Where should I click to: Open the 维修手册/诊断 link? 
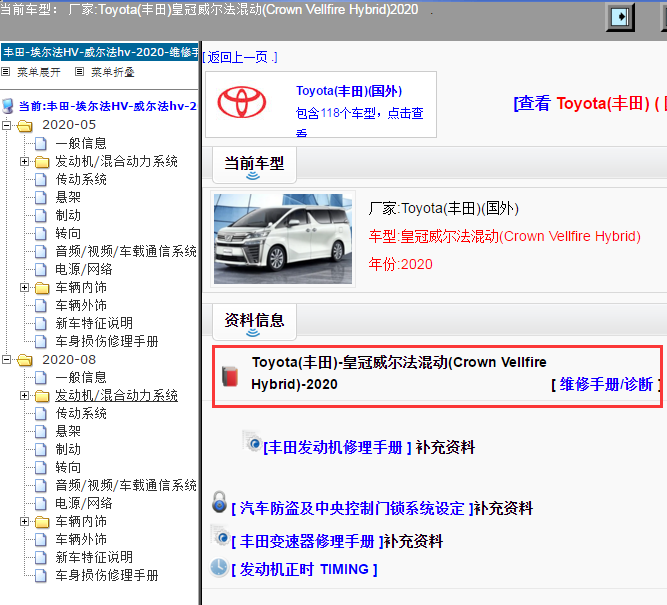coord(606,384)
